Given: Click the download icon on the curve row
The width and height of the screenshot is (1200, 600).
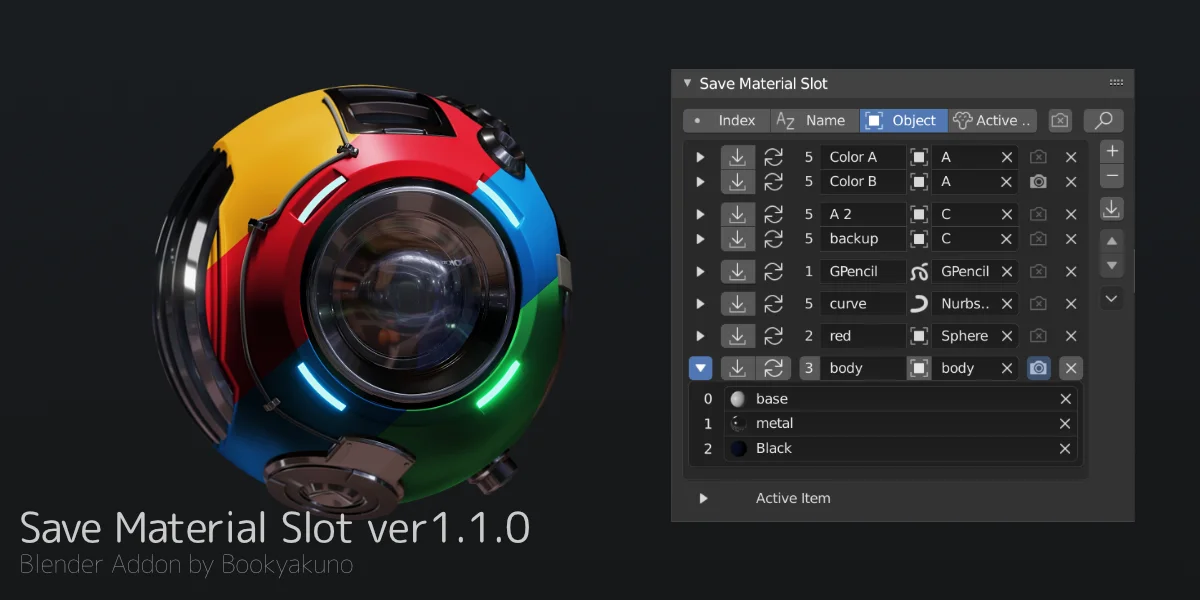Looking at the screenshot, I should (738, 303).
